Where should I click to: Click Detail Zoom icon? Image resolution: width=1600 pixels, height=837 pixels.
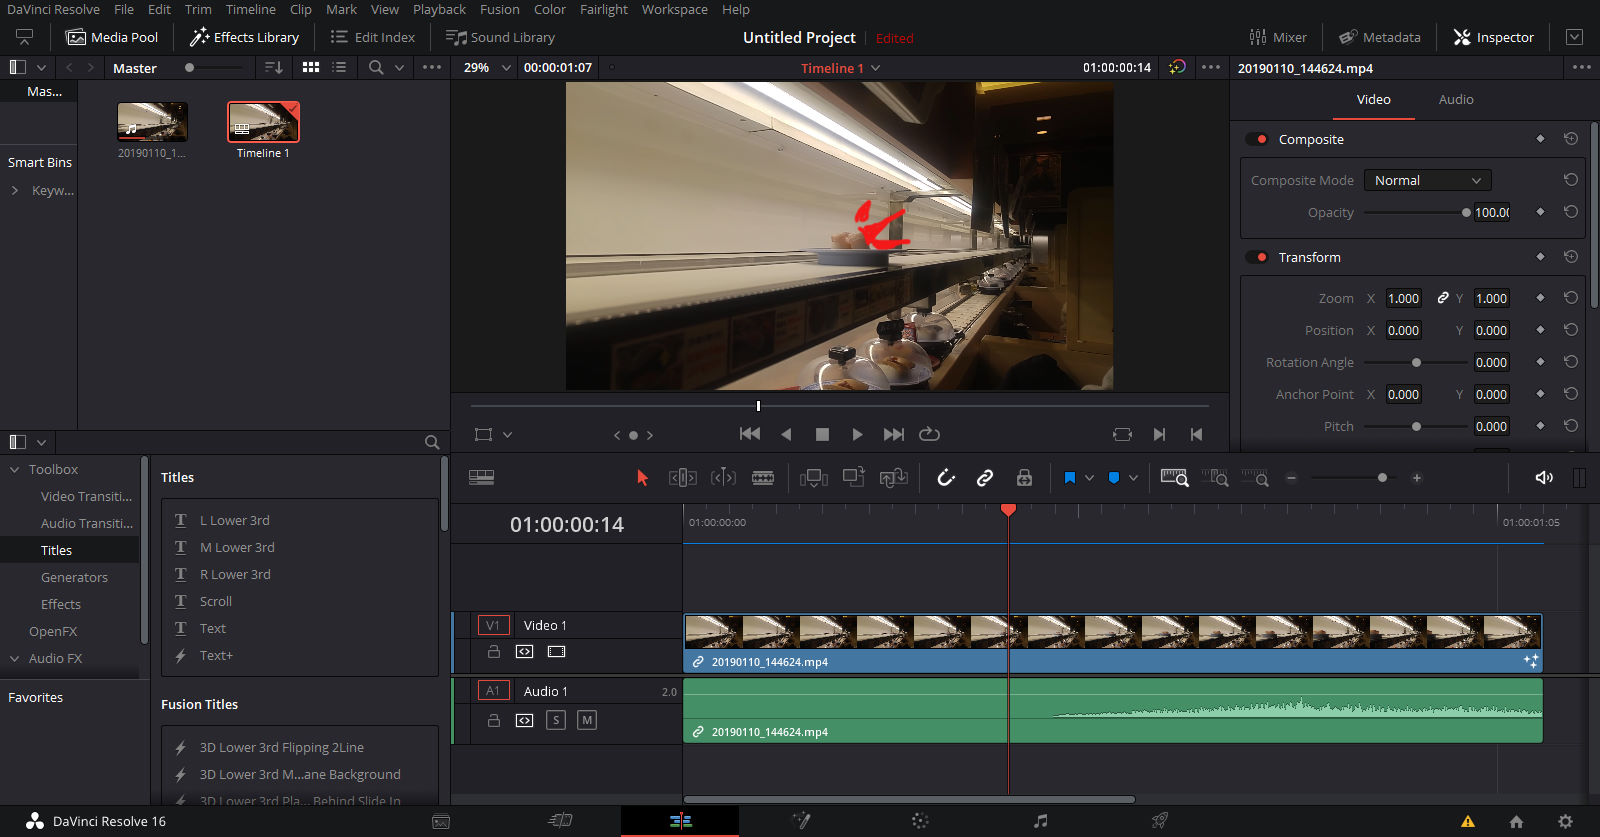[1215, 478]
